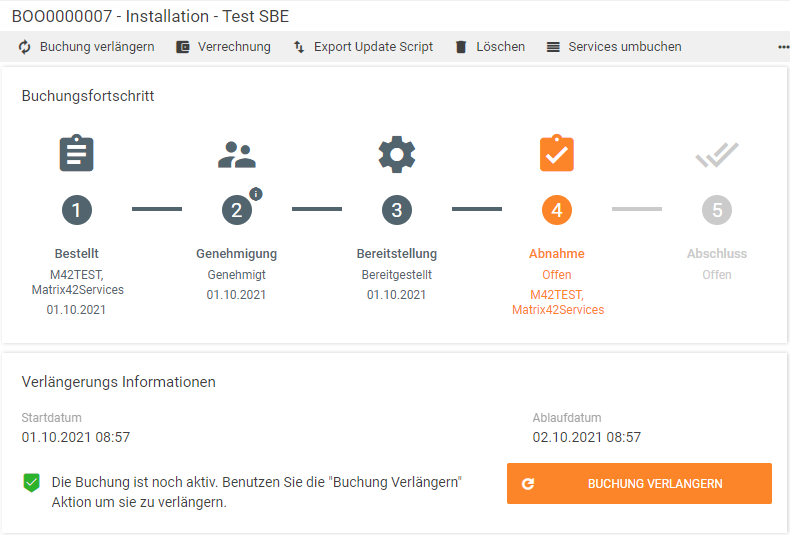
Task: Open the info badge on step 2
Action: (256, 194)
